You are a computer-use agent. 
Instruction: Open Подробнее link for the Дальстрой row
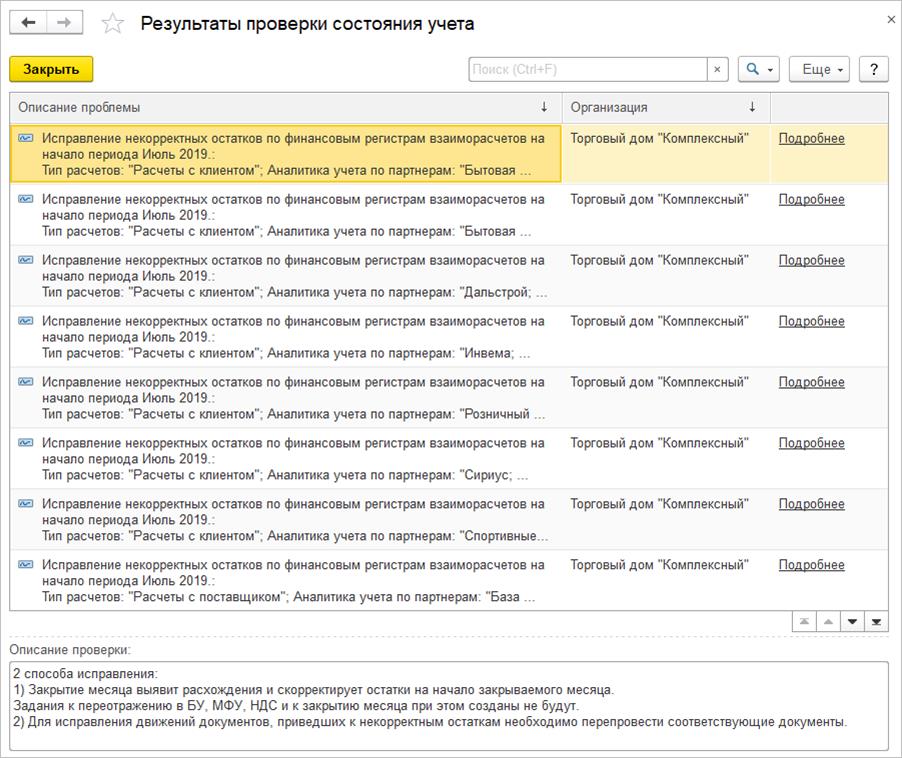pos(811,261)
